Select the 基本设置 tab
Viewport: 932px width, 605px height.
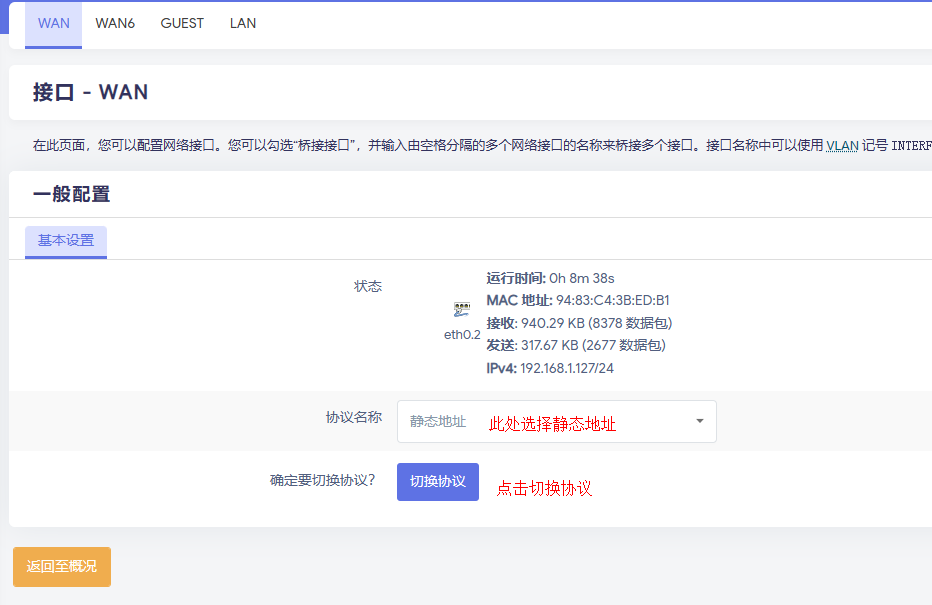66,241
